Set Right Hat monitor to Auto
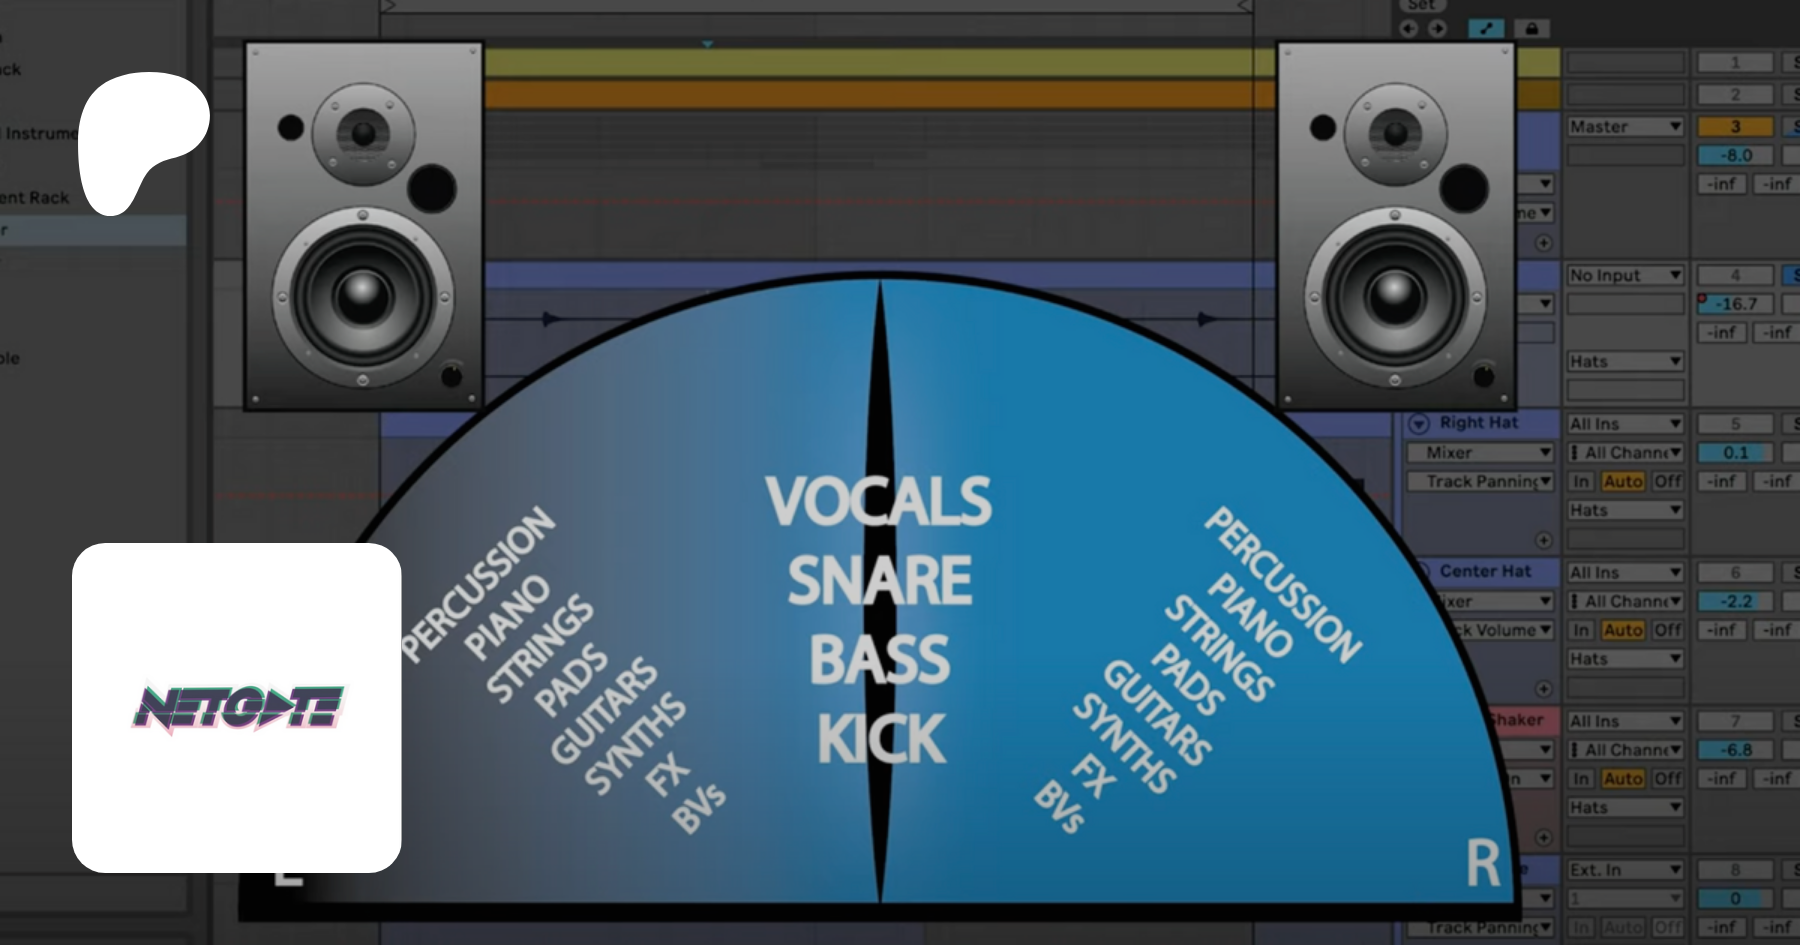1800x945 pixels. [x=1623, y=481]
